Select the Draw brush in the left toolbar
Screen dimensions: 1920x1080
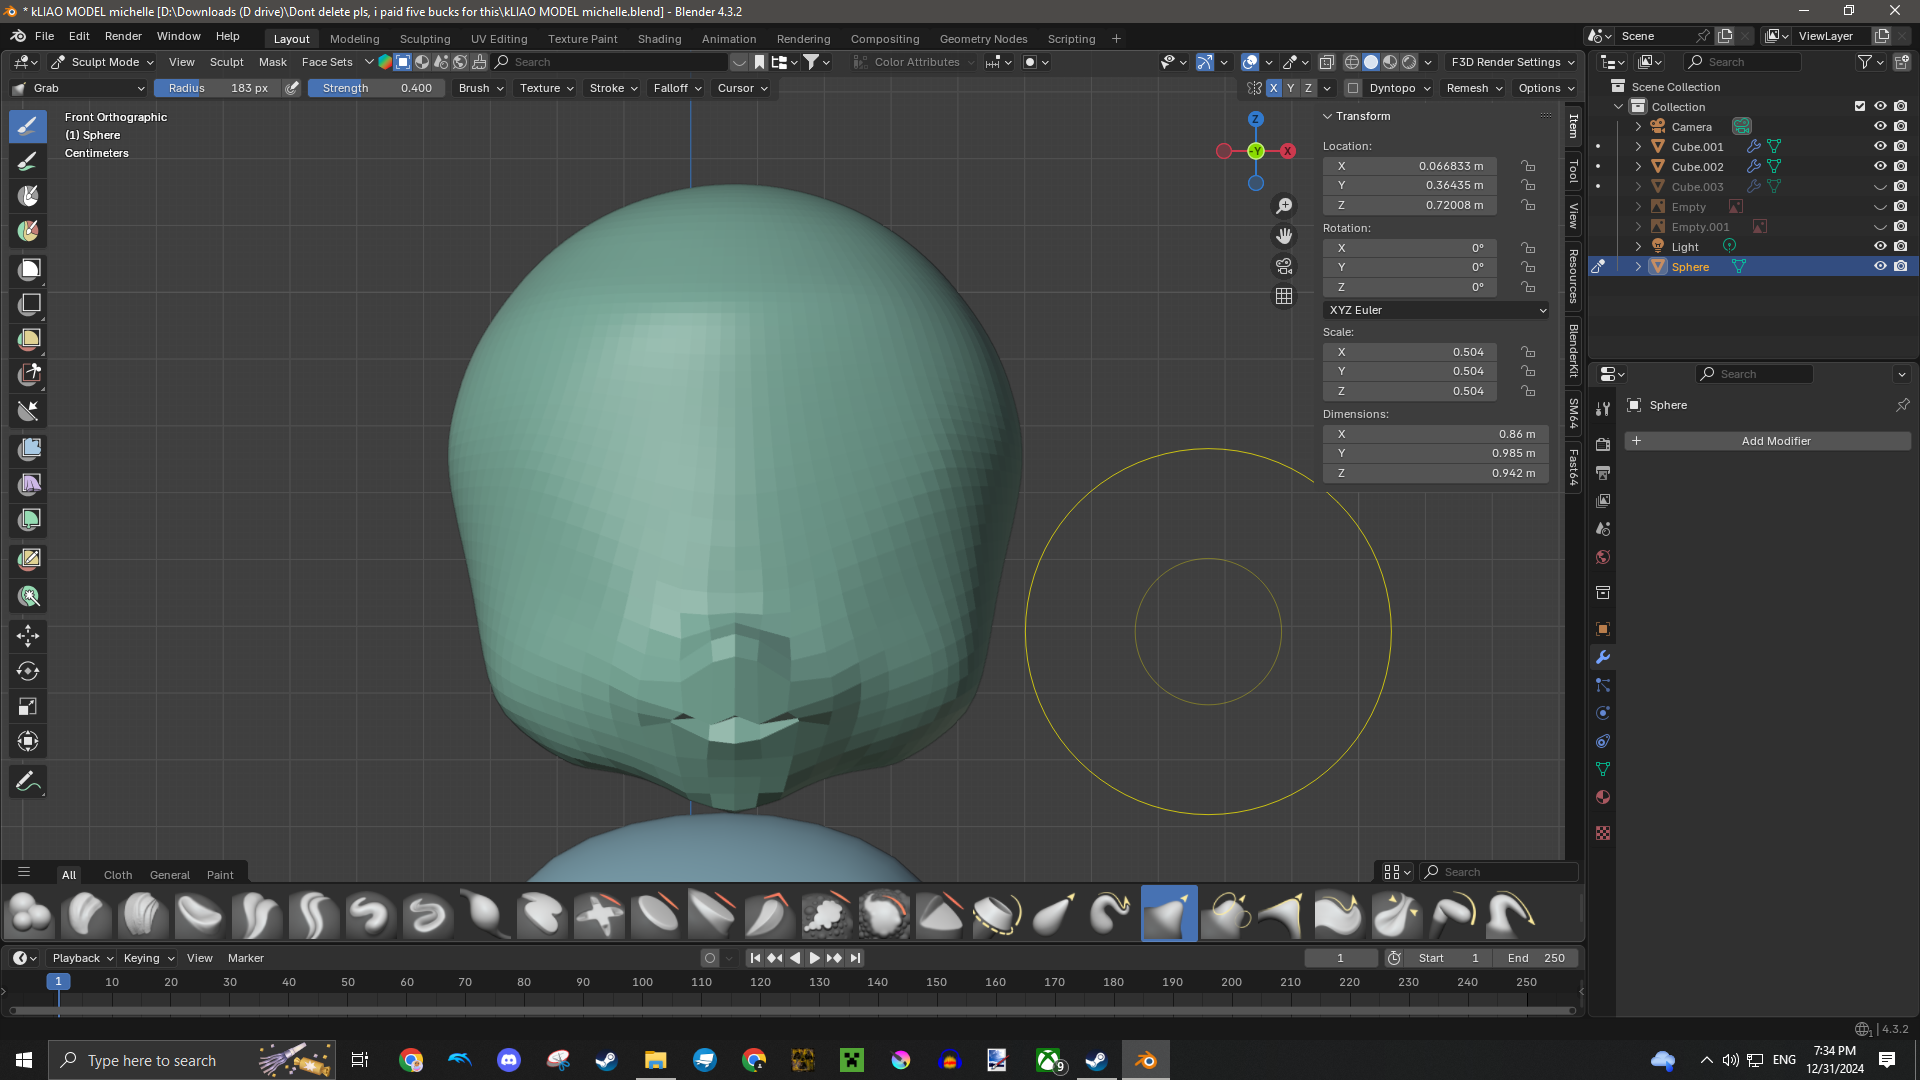click(28, 125)
